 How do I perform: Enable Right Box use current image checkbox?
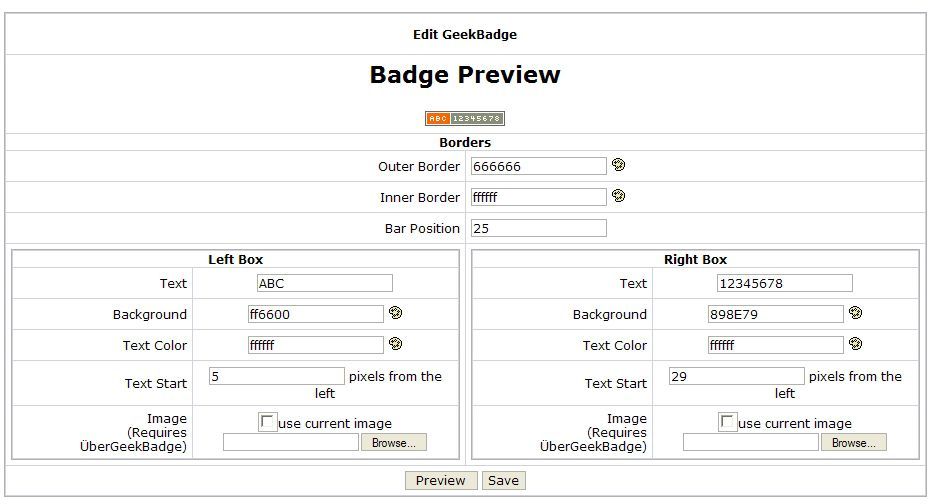pyautogui.click(x=727, y=422)
